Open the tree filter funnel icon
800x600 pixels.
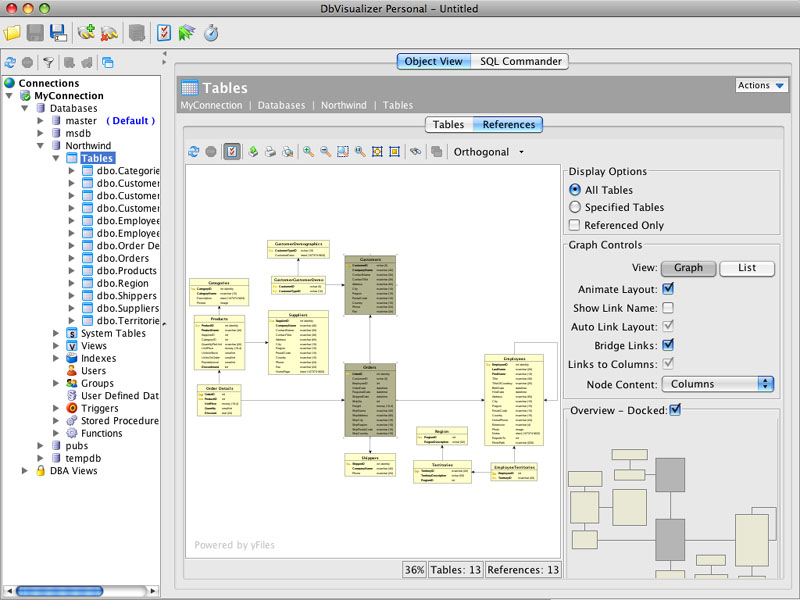pos(48,63)
